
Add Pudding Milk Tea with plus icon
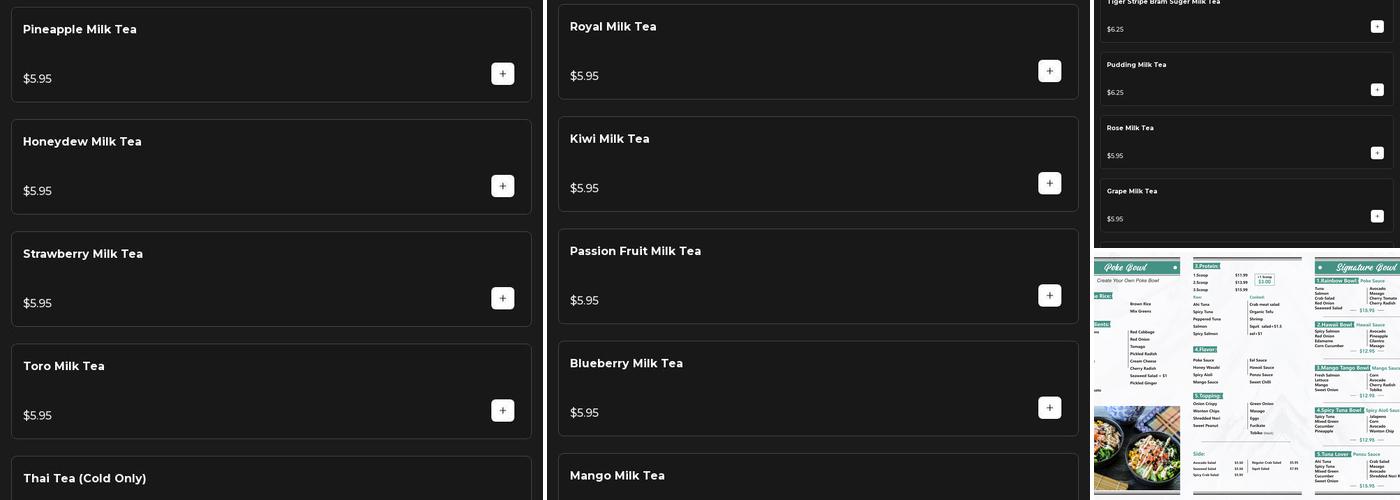coord(1377,90)
